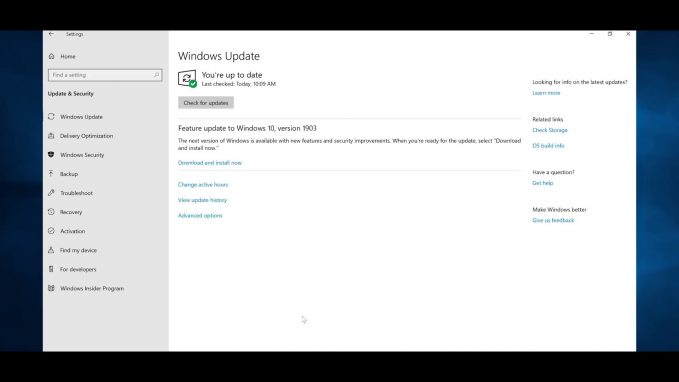Open Advanced options link
Screen dimensions: 679x382
[x=200, y=216]
